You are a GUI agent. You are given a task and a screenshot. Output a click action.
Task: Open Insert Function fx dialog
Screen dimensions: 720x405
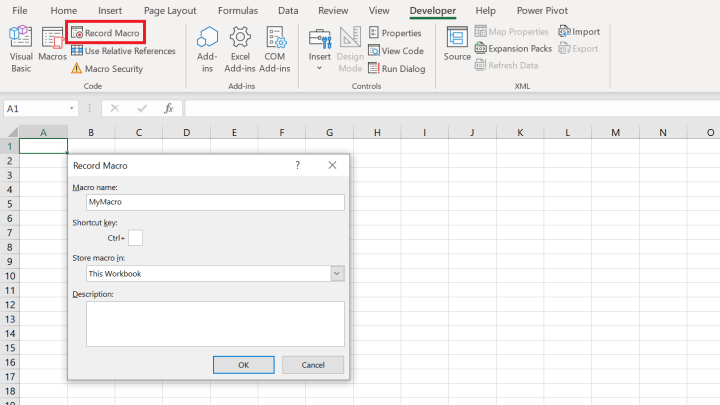pyautogui.click(x=169, y=108)
